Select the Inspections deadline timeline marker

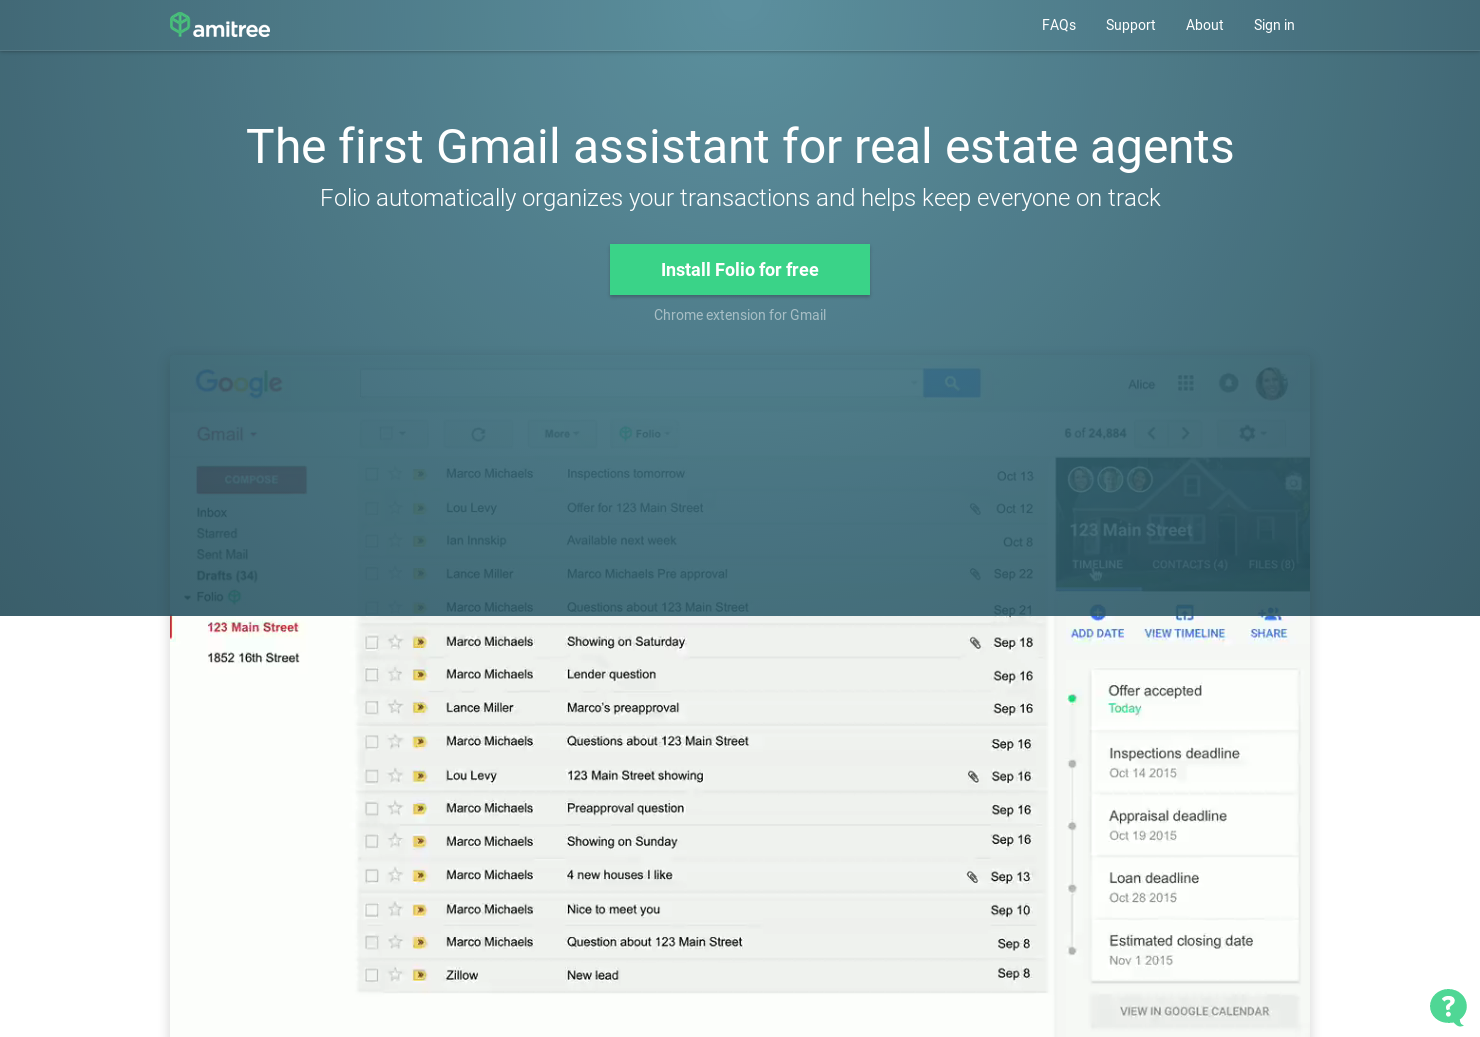[x=1072, y=764]
